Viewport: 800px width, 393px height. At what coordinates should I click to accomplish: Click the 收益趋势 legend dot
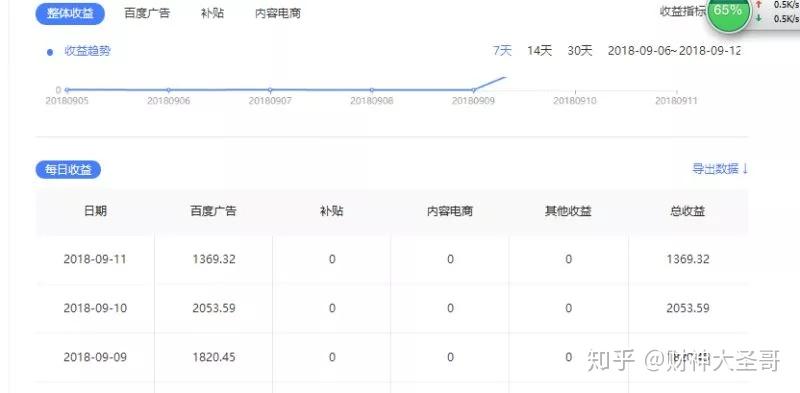click(x=50, y=52)
